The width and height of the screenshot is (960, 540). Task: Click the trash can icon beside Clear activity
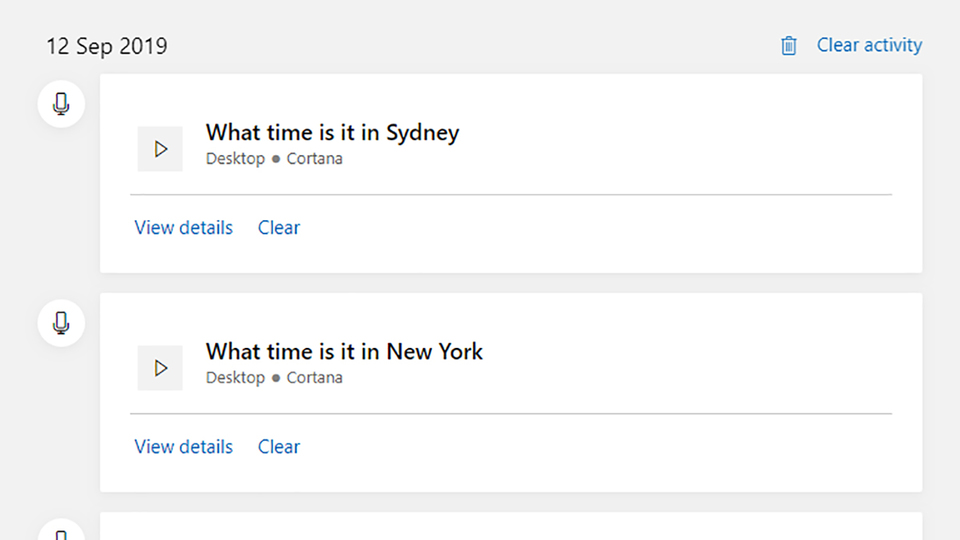click(789, 45)
